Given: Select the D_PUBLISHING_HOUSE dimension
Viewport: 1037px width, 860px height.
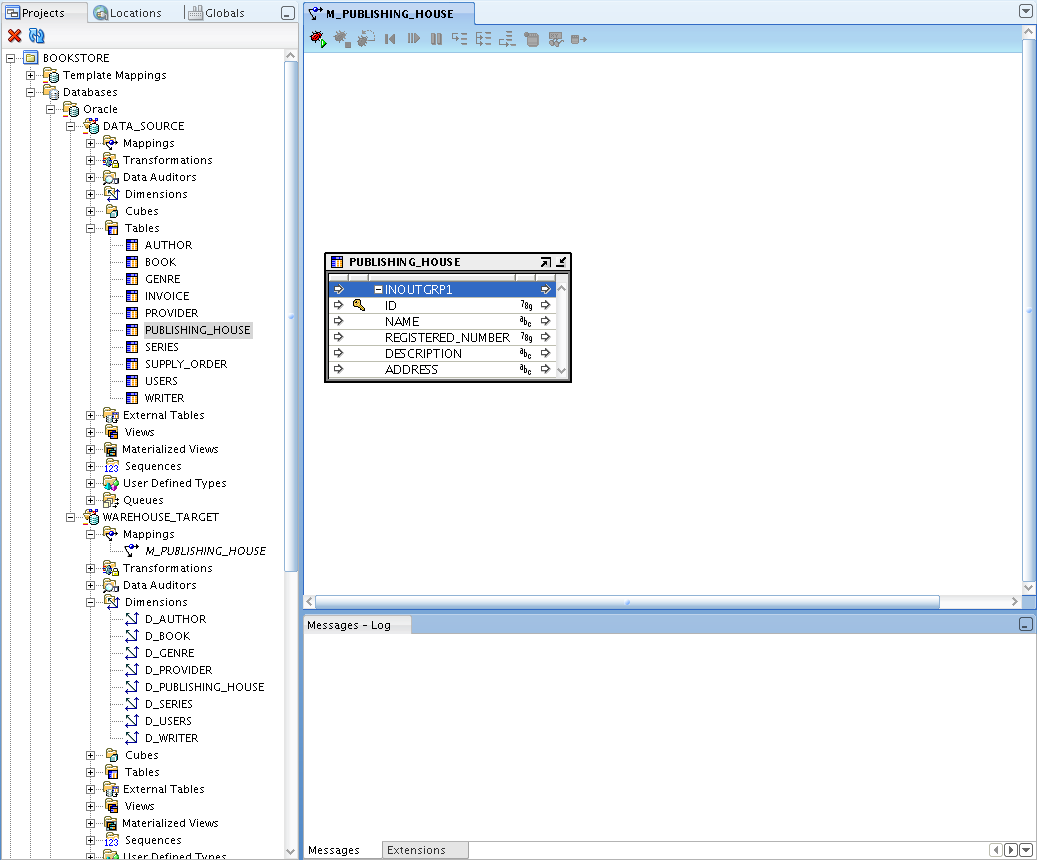Looking at the screenshot, I should point(204,687).
